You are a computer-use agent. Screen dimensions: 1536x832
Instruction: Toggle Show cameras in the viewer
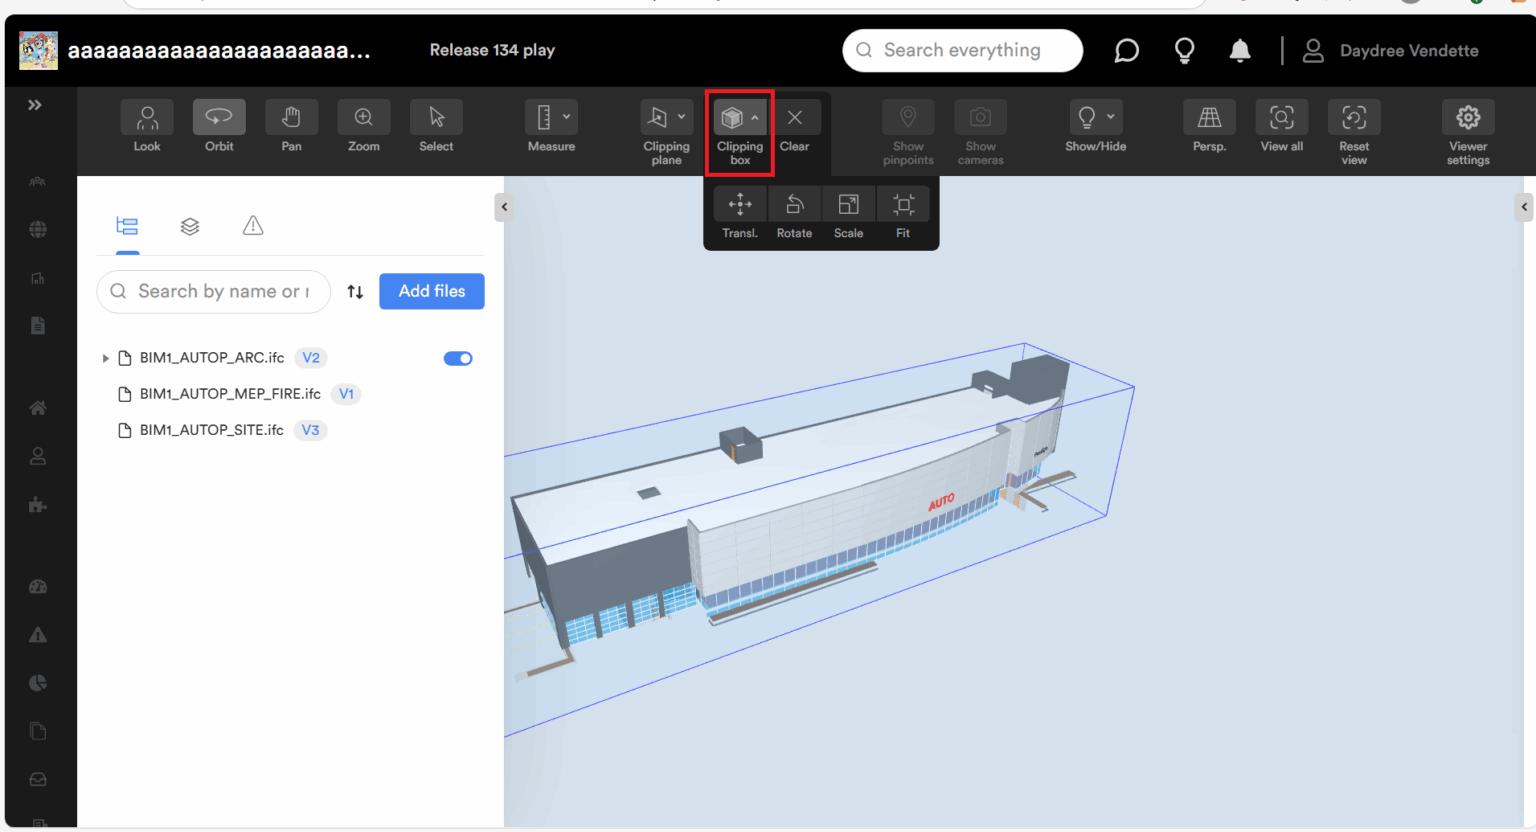coord(979,116)
